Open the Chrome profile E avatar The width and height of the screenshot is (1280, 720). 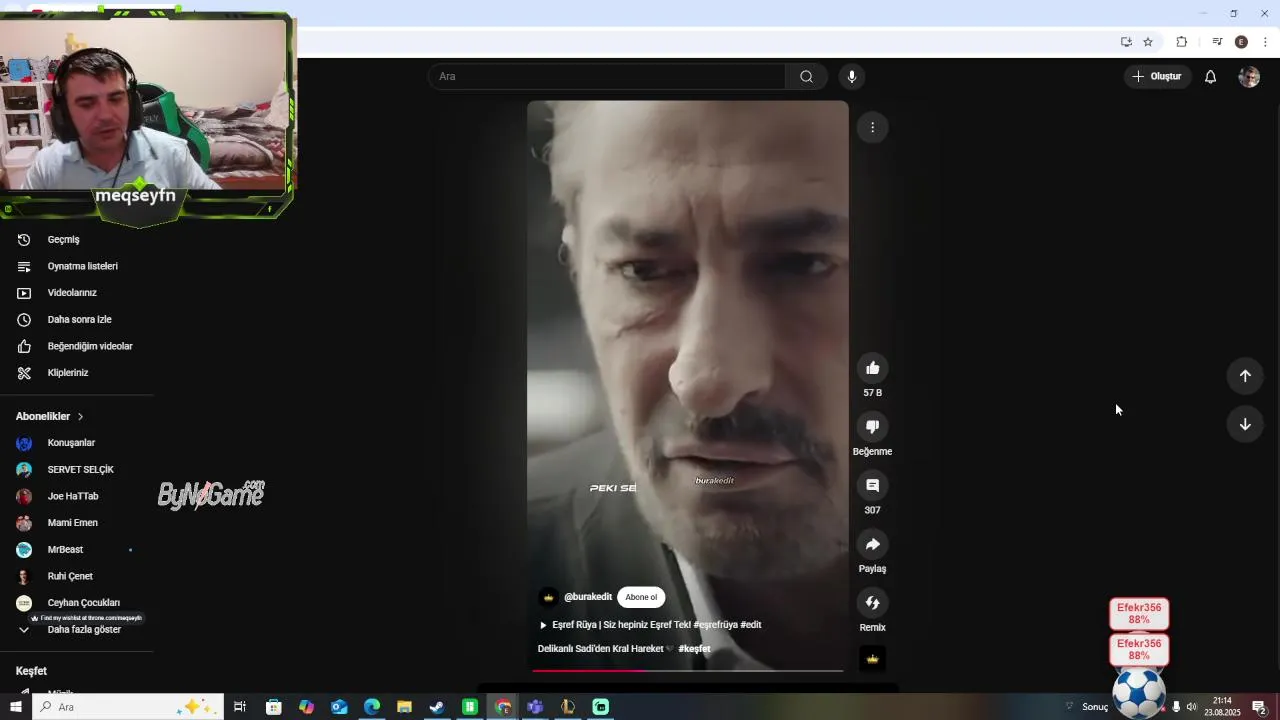[1241, 42]
